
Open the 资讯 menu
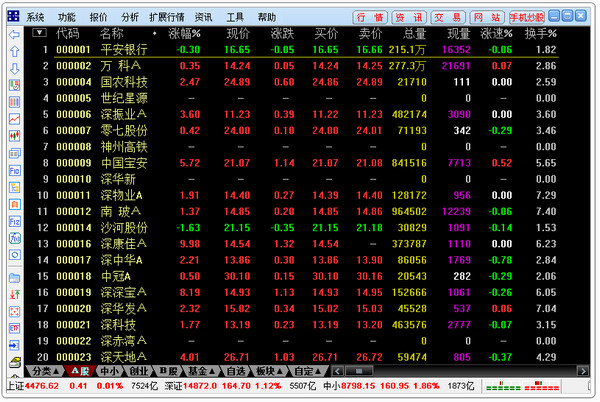tap(204, 17)
